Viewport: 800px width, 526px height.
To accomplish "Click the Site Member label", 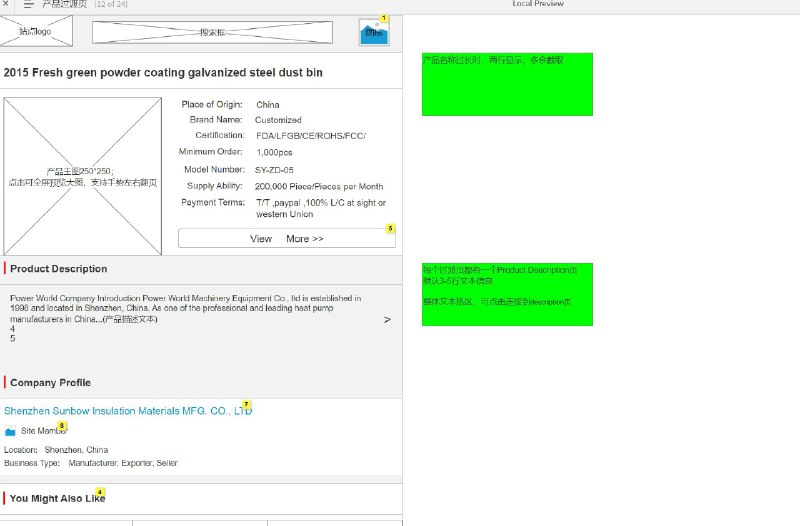I will coord(44,431).
